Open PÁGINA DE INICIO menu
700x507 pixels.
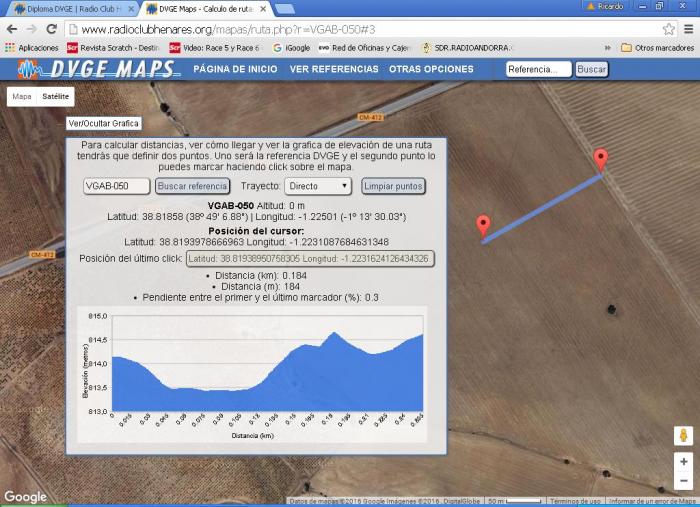pyautogui.click(x=235, y=69)
